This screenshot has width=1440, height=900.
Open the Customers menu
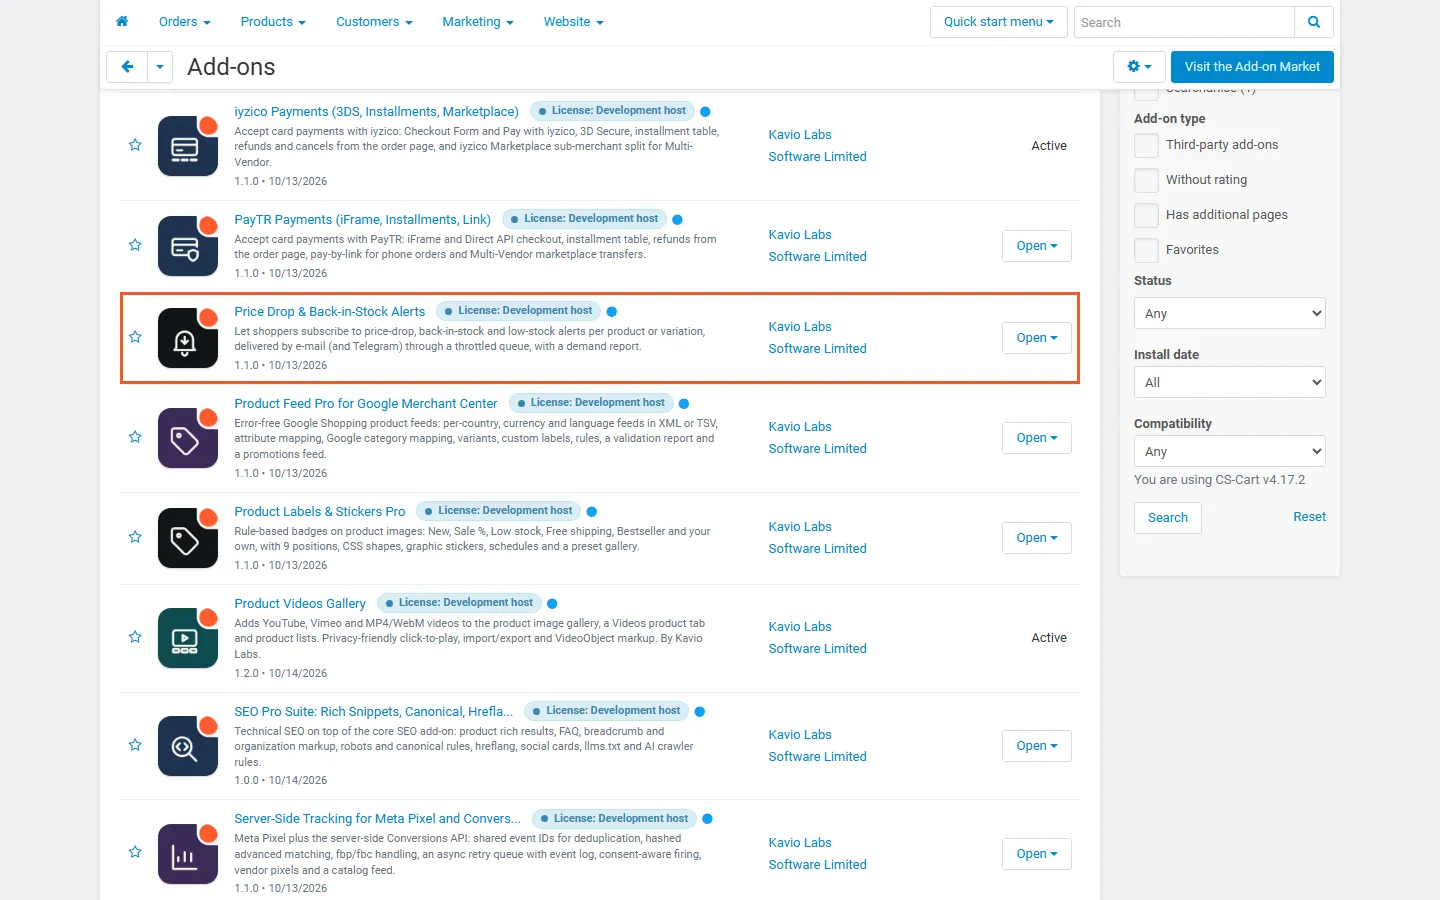point(374,22)
